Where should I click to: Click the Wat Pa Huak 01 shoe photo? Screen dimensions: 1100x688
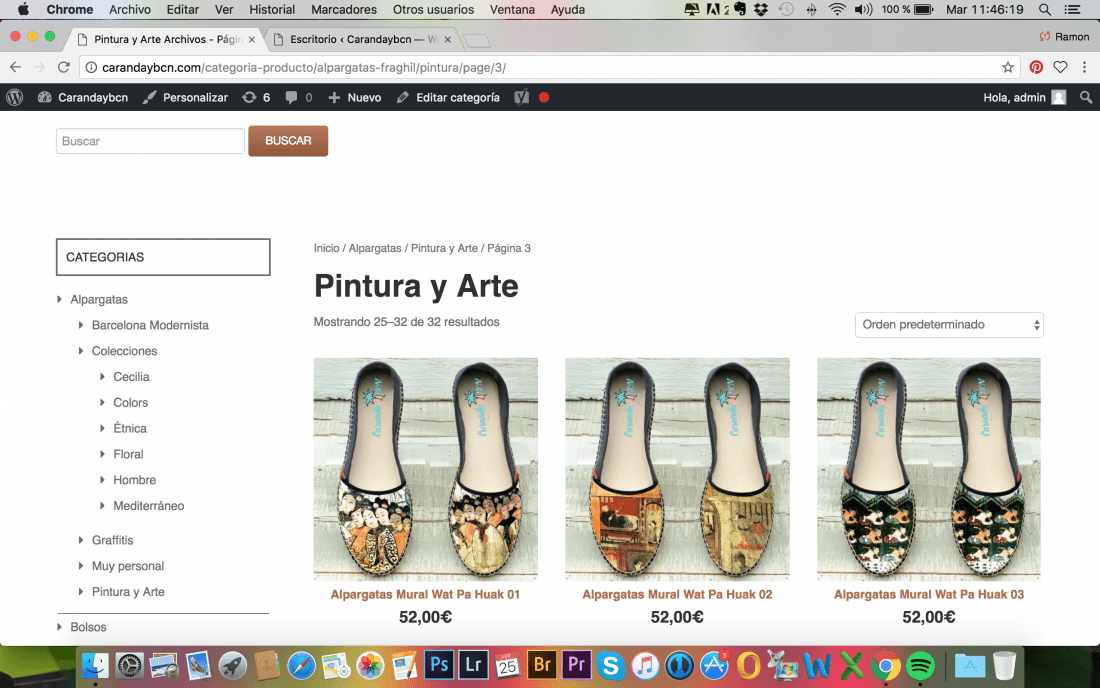coord(426,469)
